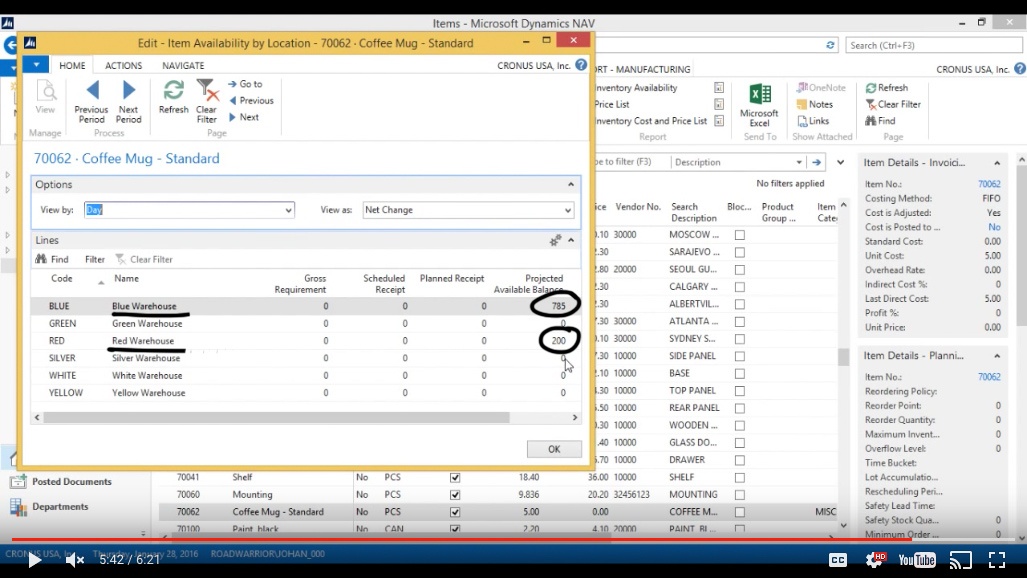Send to OneNote in Items window
Image resolution: width=1027 pixels, height=578 pixels.
pos(821,88)
